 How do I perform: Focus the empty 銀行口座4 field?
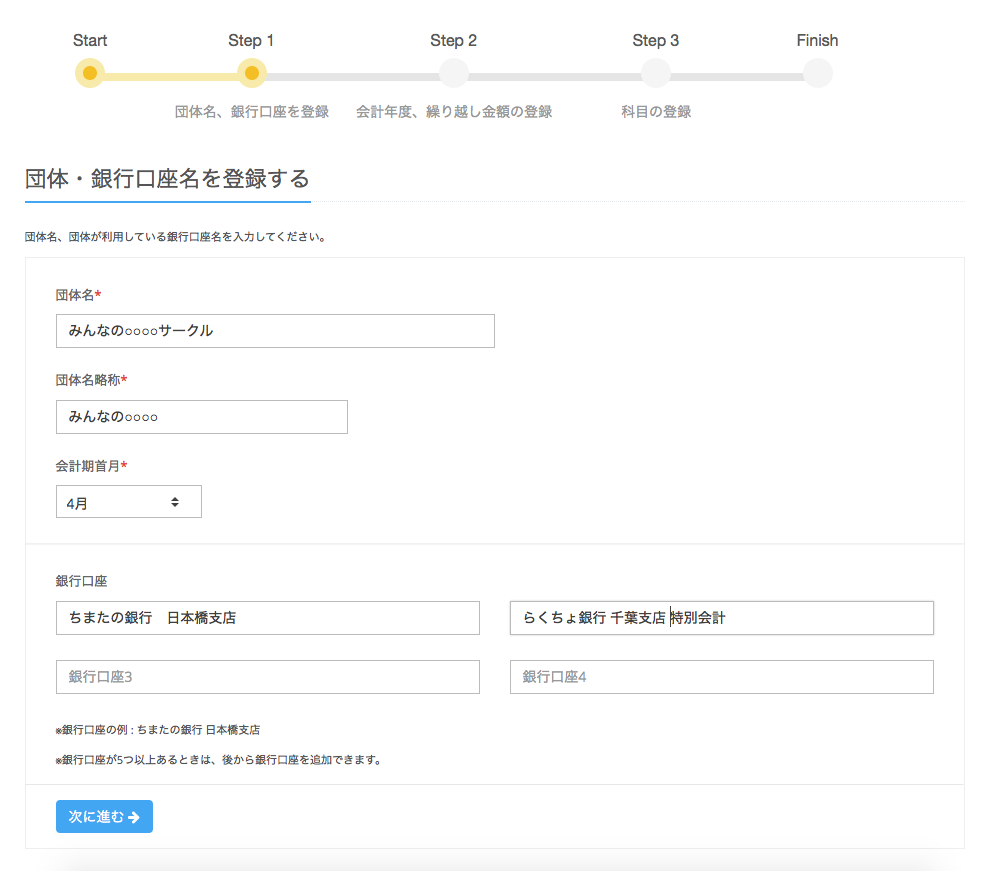pyautogui.click(x=721, y=677)
